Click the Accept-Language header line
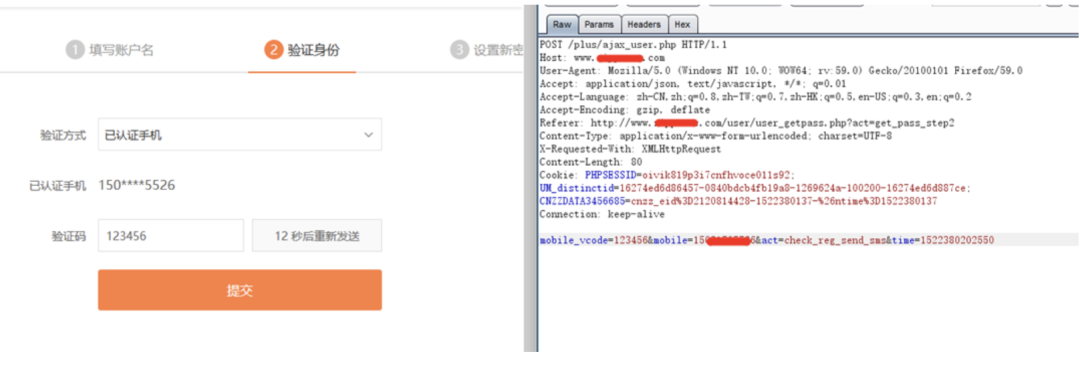The image size is (1080, 372). [756, 97]
